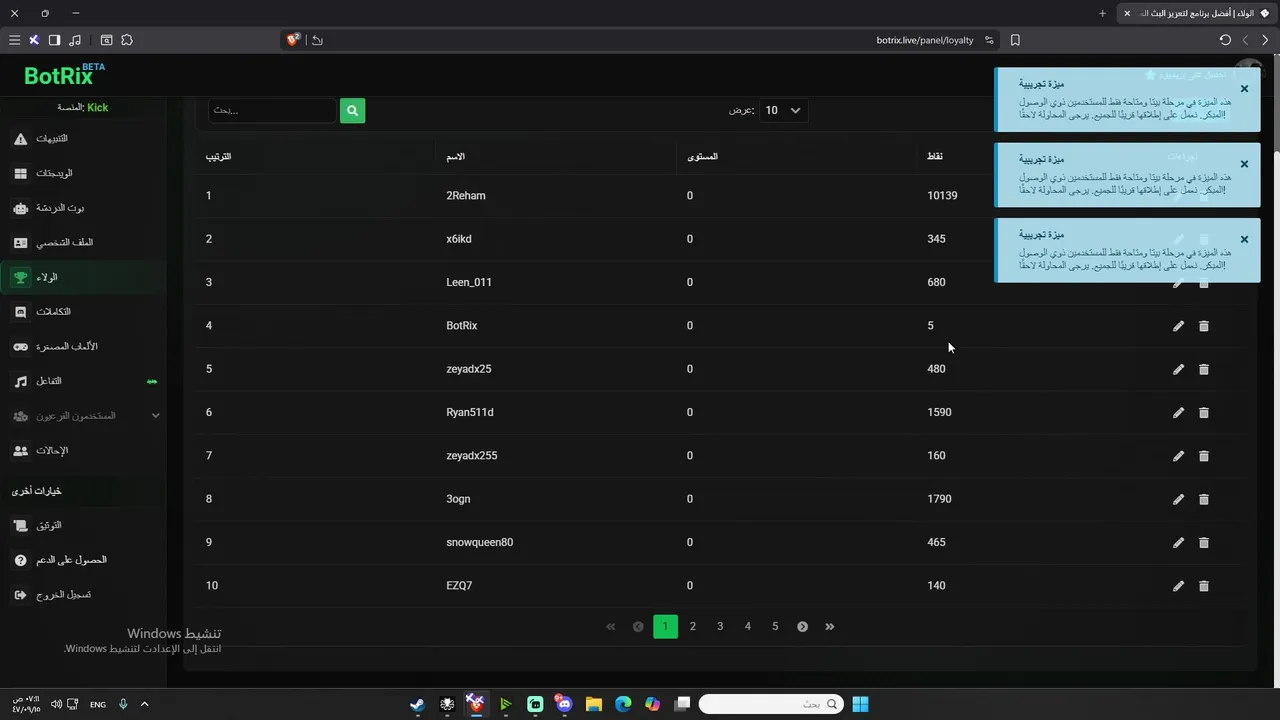Edit points for user zeyadx25

[x=1178, y=369]
